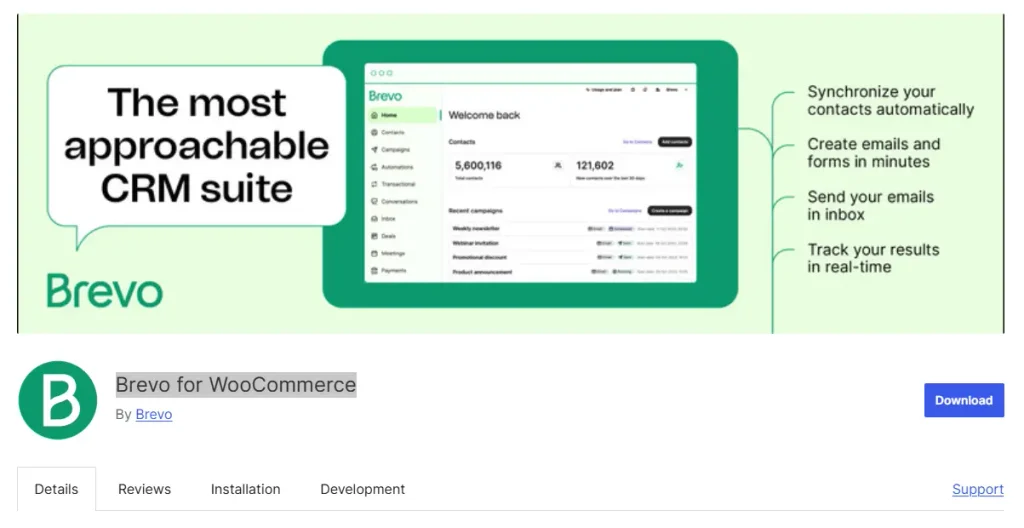Click the blue Download button
Screen dimensions: 1024x528
tap(963, 400)
